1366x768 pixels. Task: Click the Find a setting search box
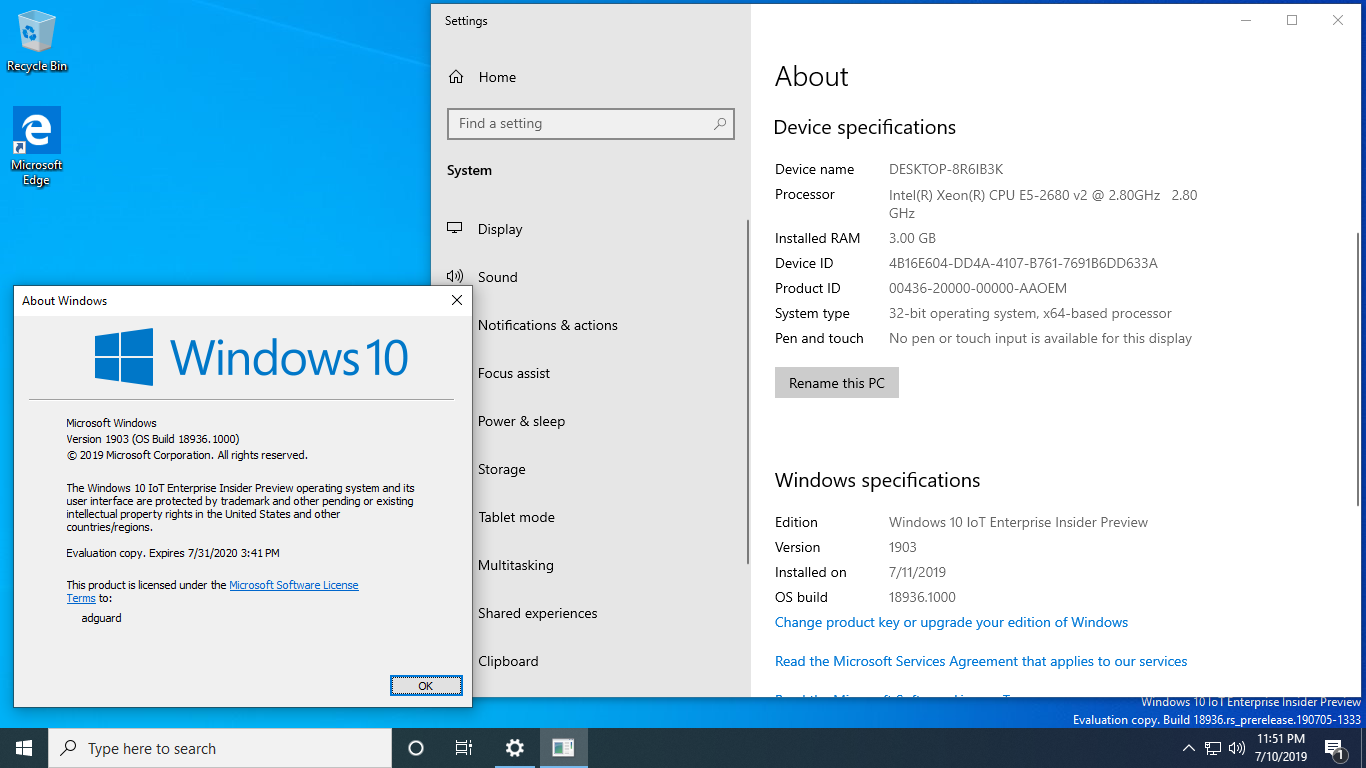click(x=591, y=124)
